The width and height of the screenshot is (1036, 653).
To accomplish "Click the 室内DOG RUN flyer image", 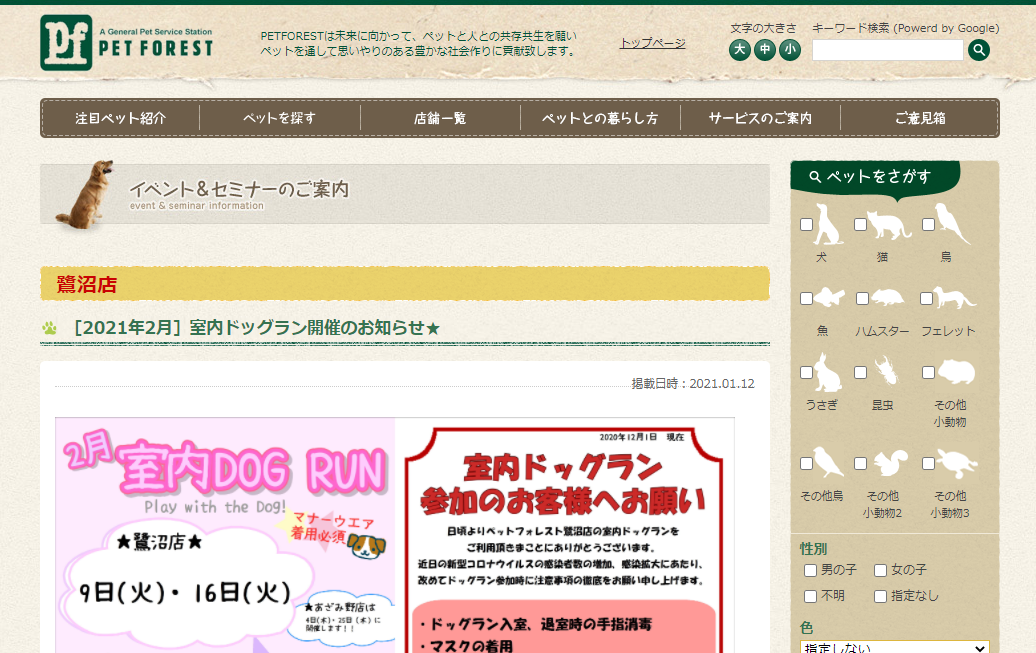I will tap(225, 535).
